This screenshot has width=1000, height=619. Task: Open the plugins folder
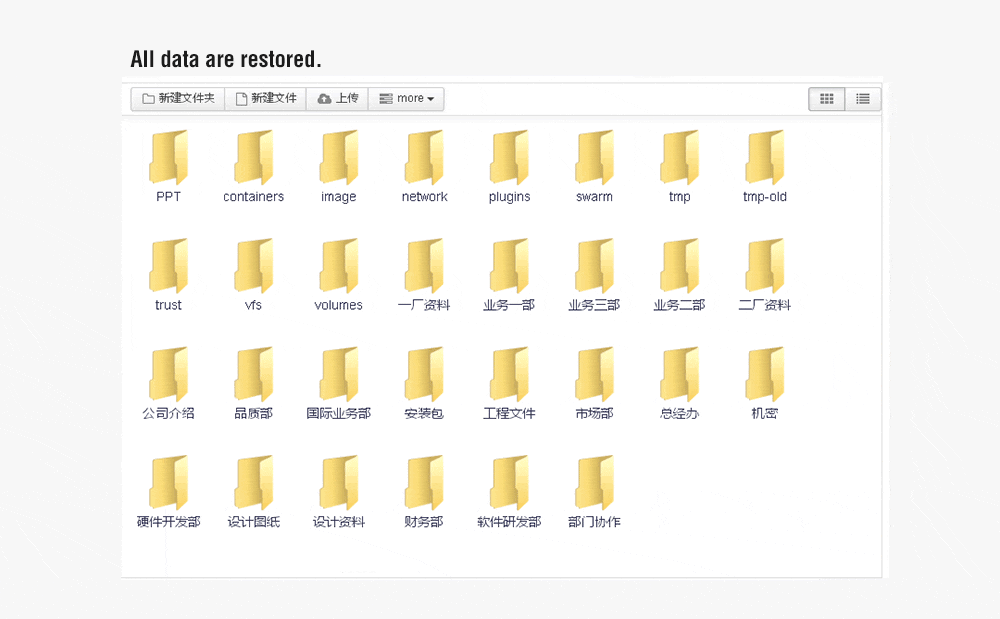[509, 158]
